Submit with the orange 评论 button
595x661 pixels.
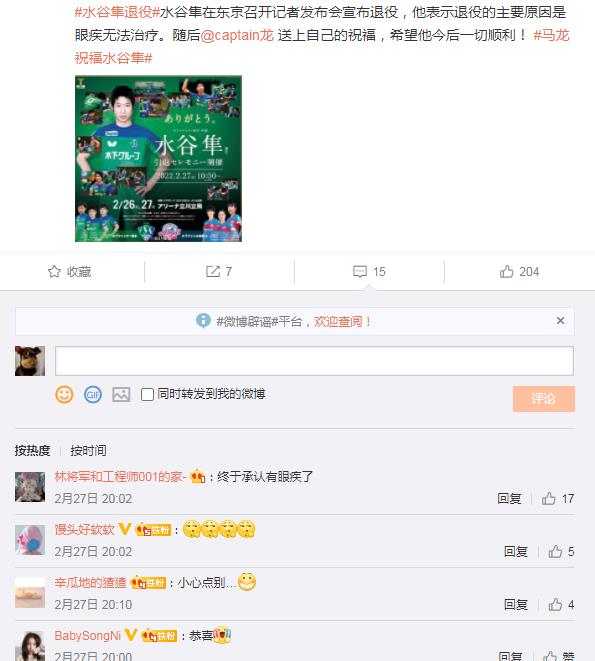click(x=544, y=399)
